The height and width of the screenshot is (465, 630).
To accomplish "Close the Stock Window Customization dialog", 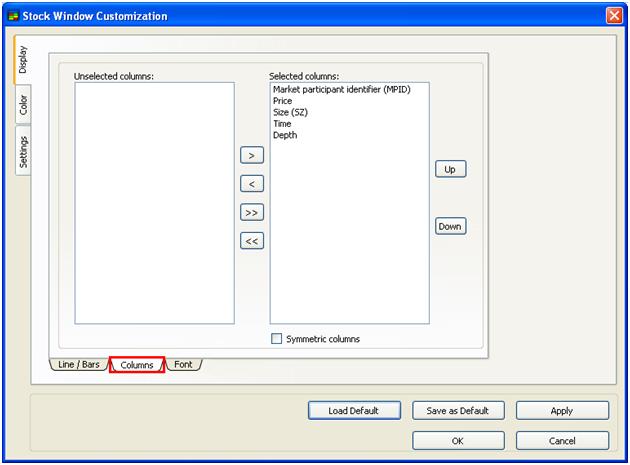I will coord(613,16).
